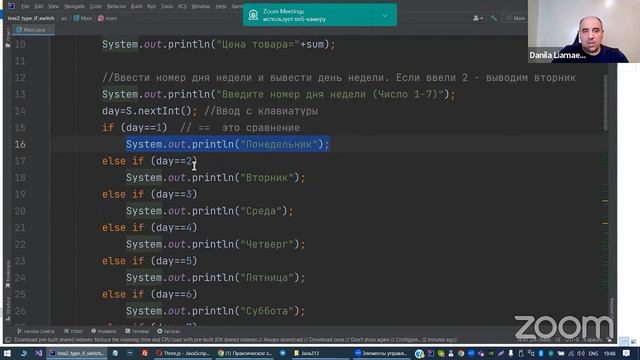Image resolution: width=640 pixels, height=360 pixels.
Task: Open the Project tool window sidebar
Action: click(x=7, y=39)
